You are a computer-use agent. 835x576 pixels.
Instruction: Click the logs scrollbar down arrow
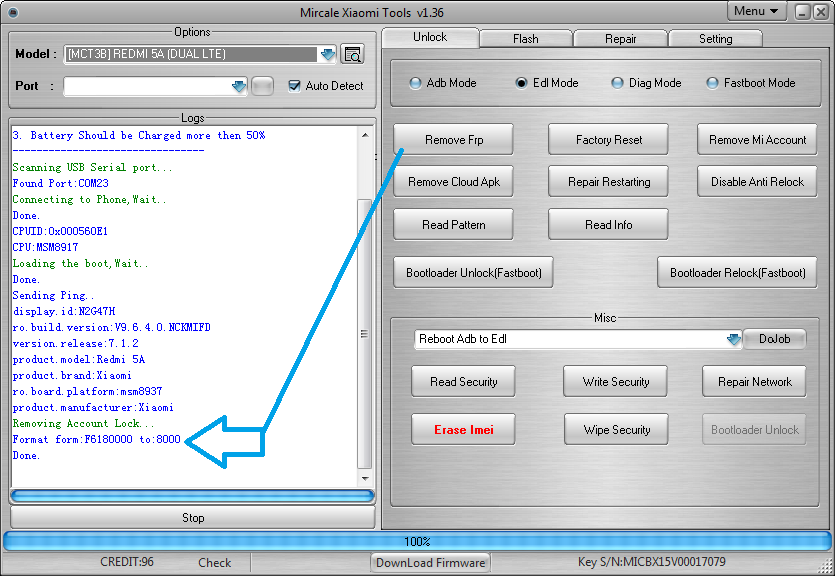point(365,479)
